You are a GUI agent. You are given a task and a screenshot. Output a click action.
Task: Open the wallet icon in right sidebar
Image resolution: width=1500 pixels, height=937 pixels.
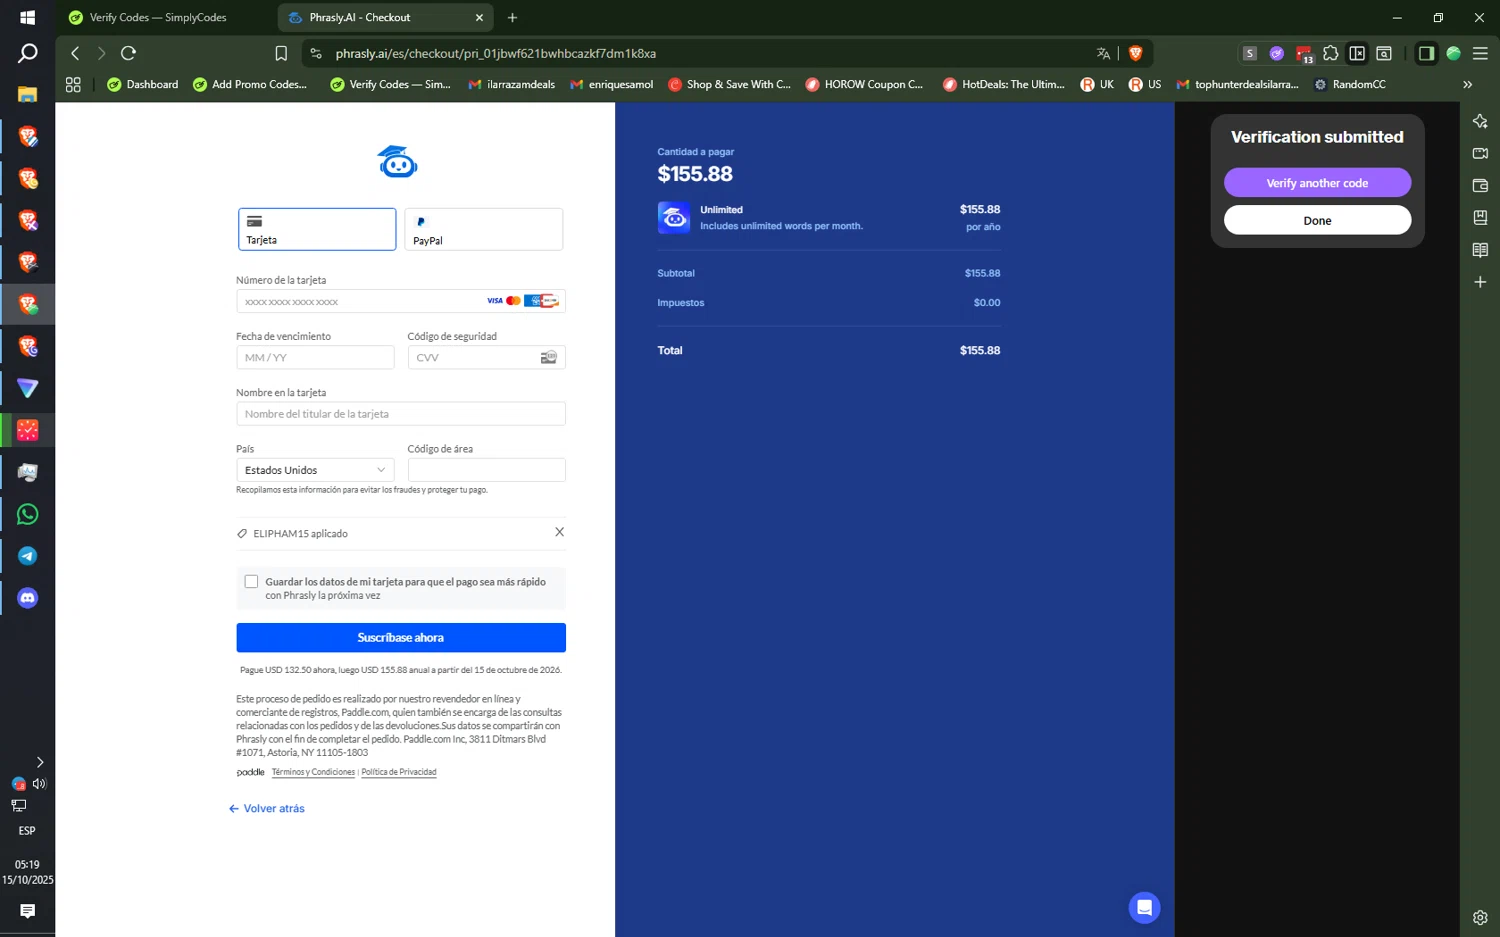[1480, 185]
